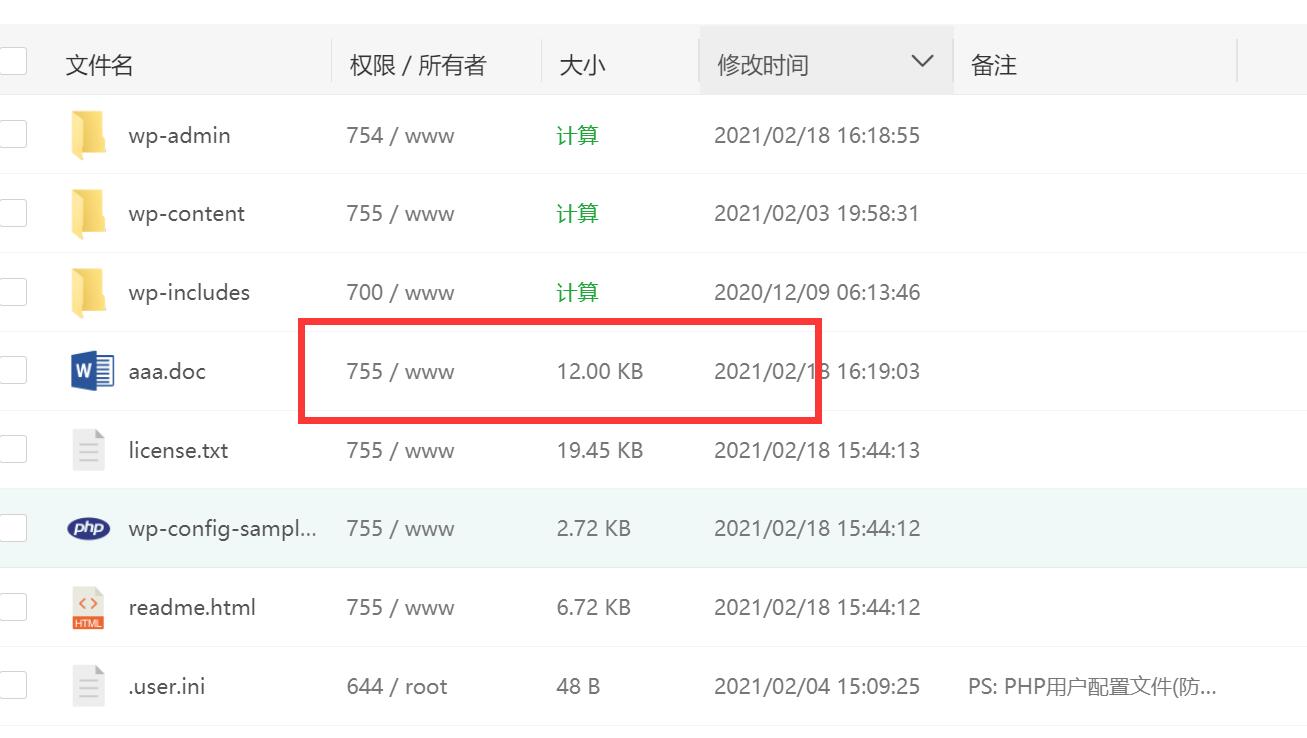Select the aaa.doc file name
1307x738 pixels.
pos(169,370)
